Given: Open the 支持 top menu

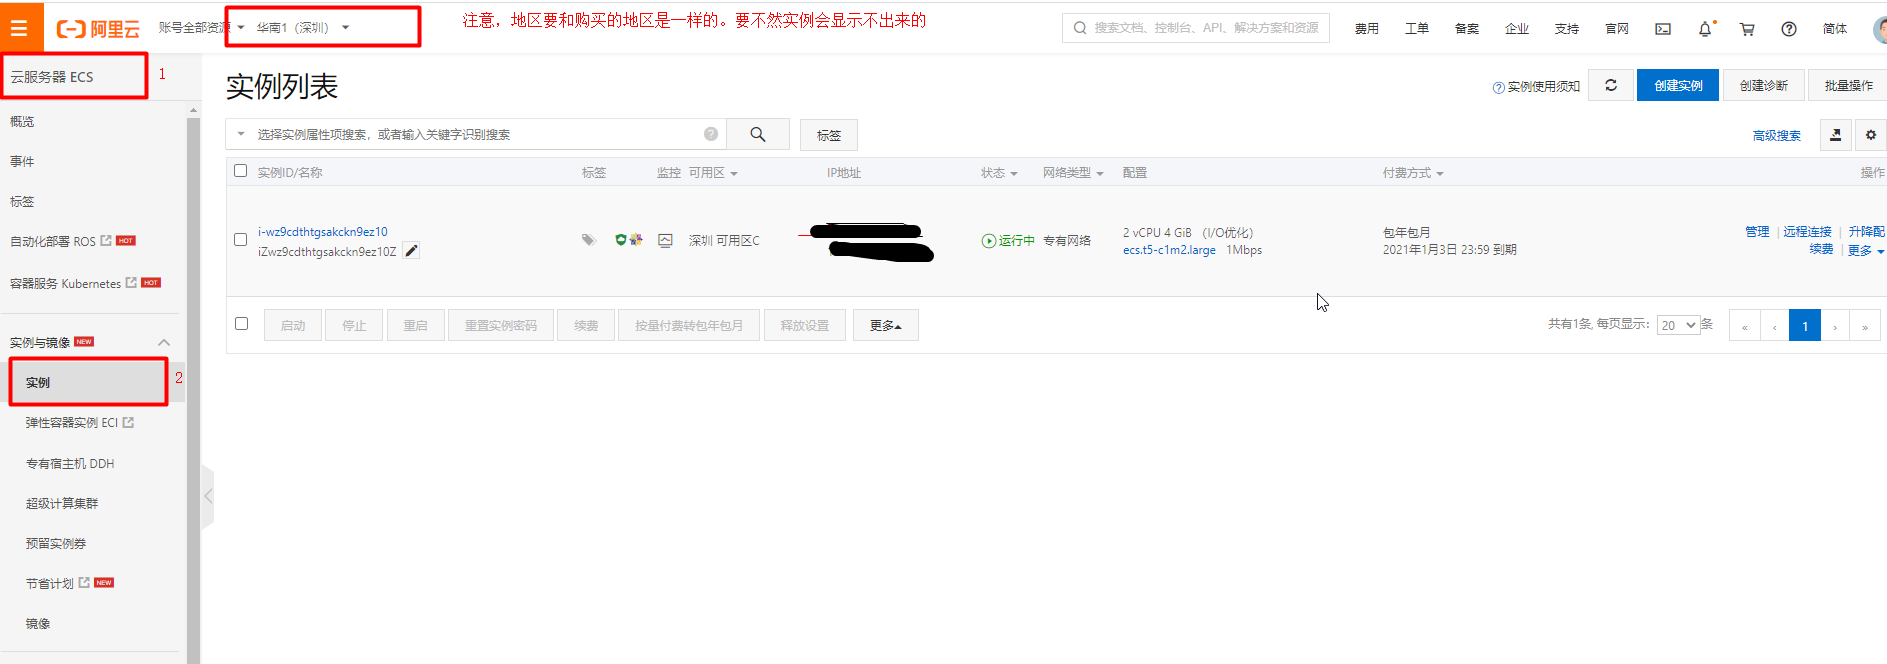Looking at the screenshot, I should click(1567, 29).
